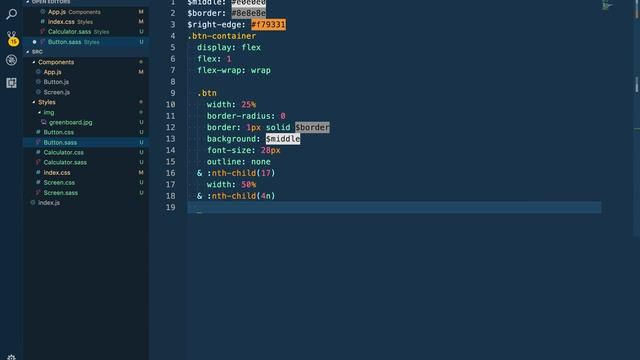Click line number 16 in gutter
Viewport: 640px width, 360px height.
(170, 173)
